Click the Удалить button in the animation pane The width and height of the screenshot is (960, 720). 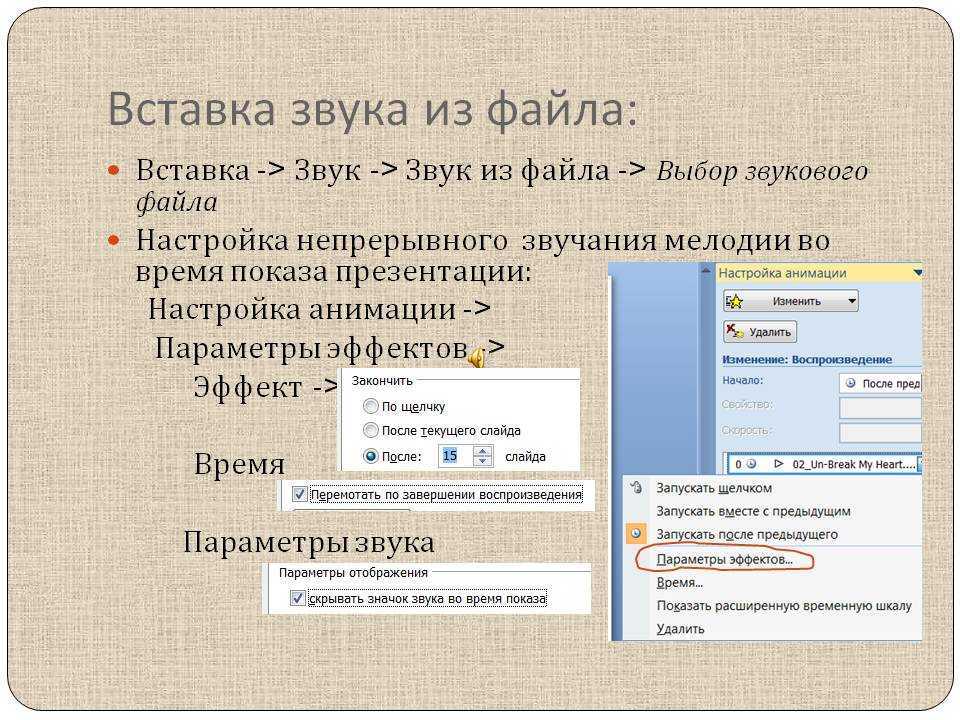tap(759, 332)
